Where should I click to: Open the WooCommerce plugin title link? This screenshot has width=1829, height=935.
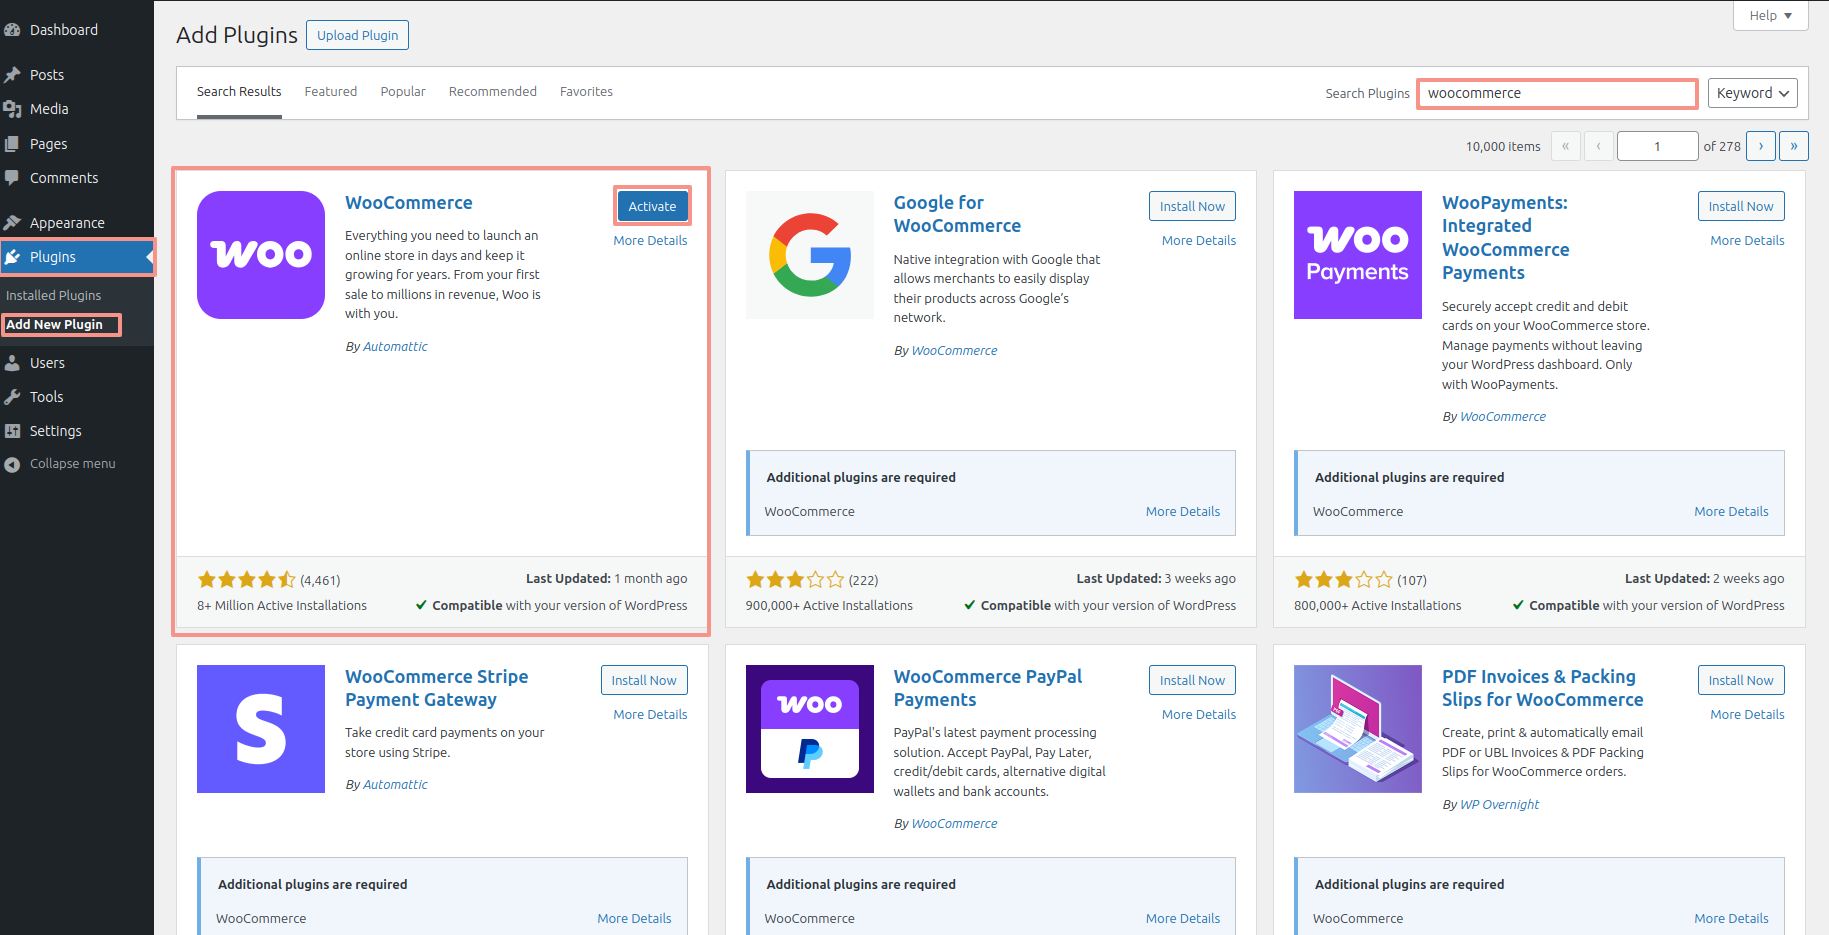click(409, 203)
